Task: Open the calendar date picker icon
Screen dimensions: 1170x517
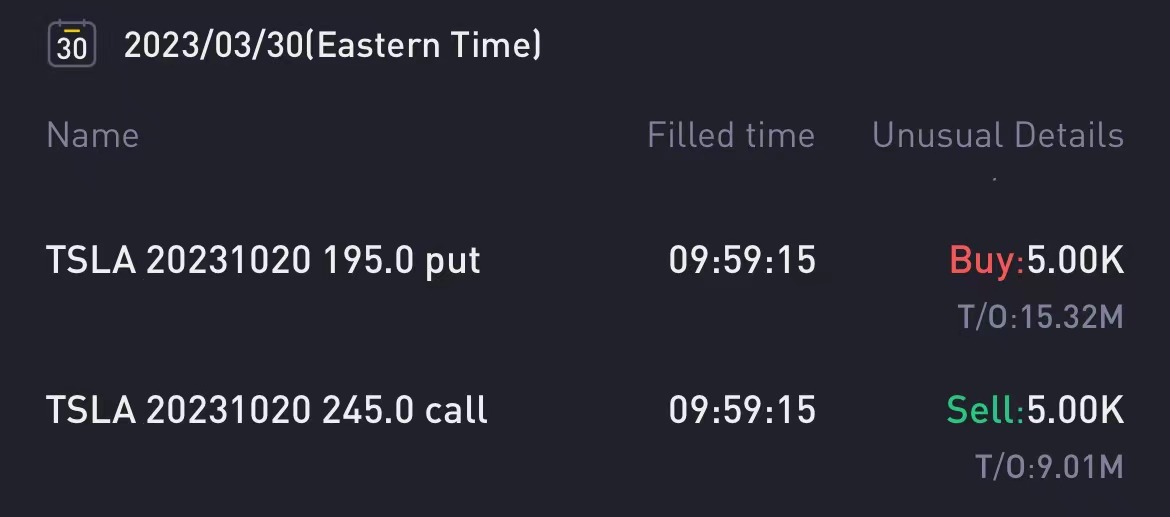Action: (x=72, y=44)
